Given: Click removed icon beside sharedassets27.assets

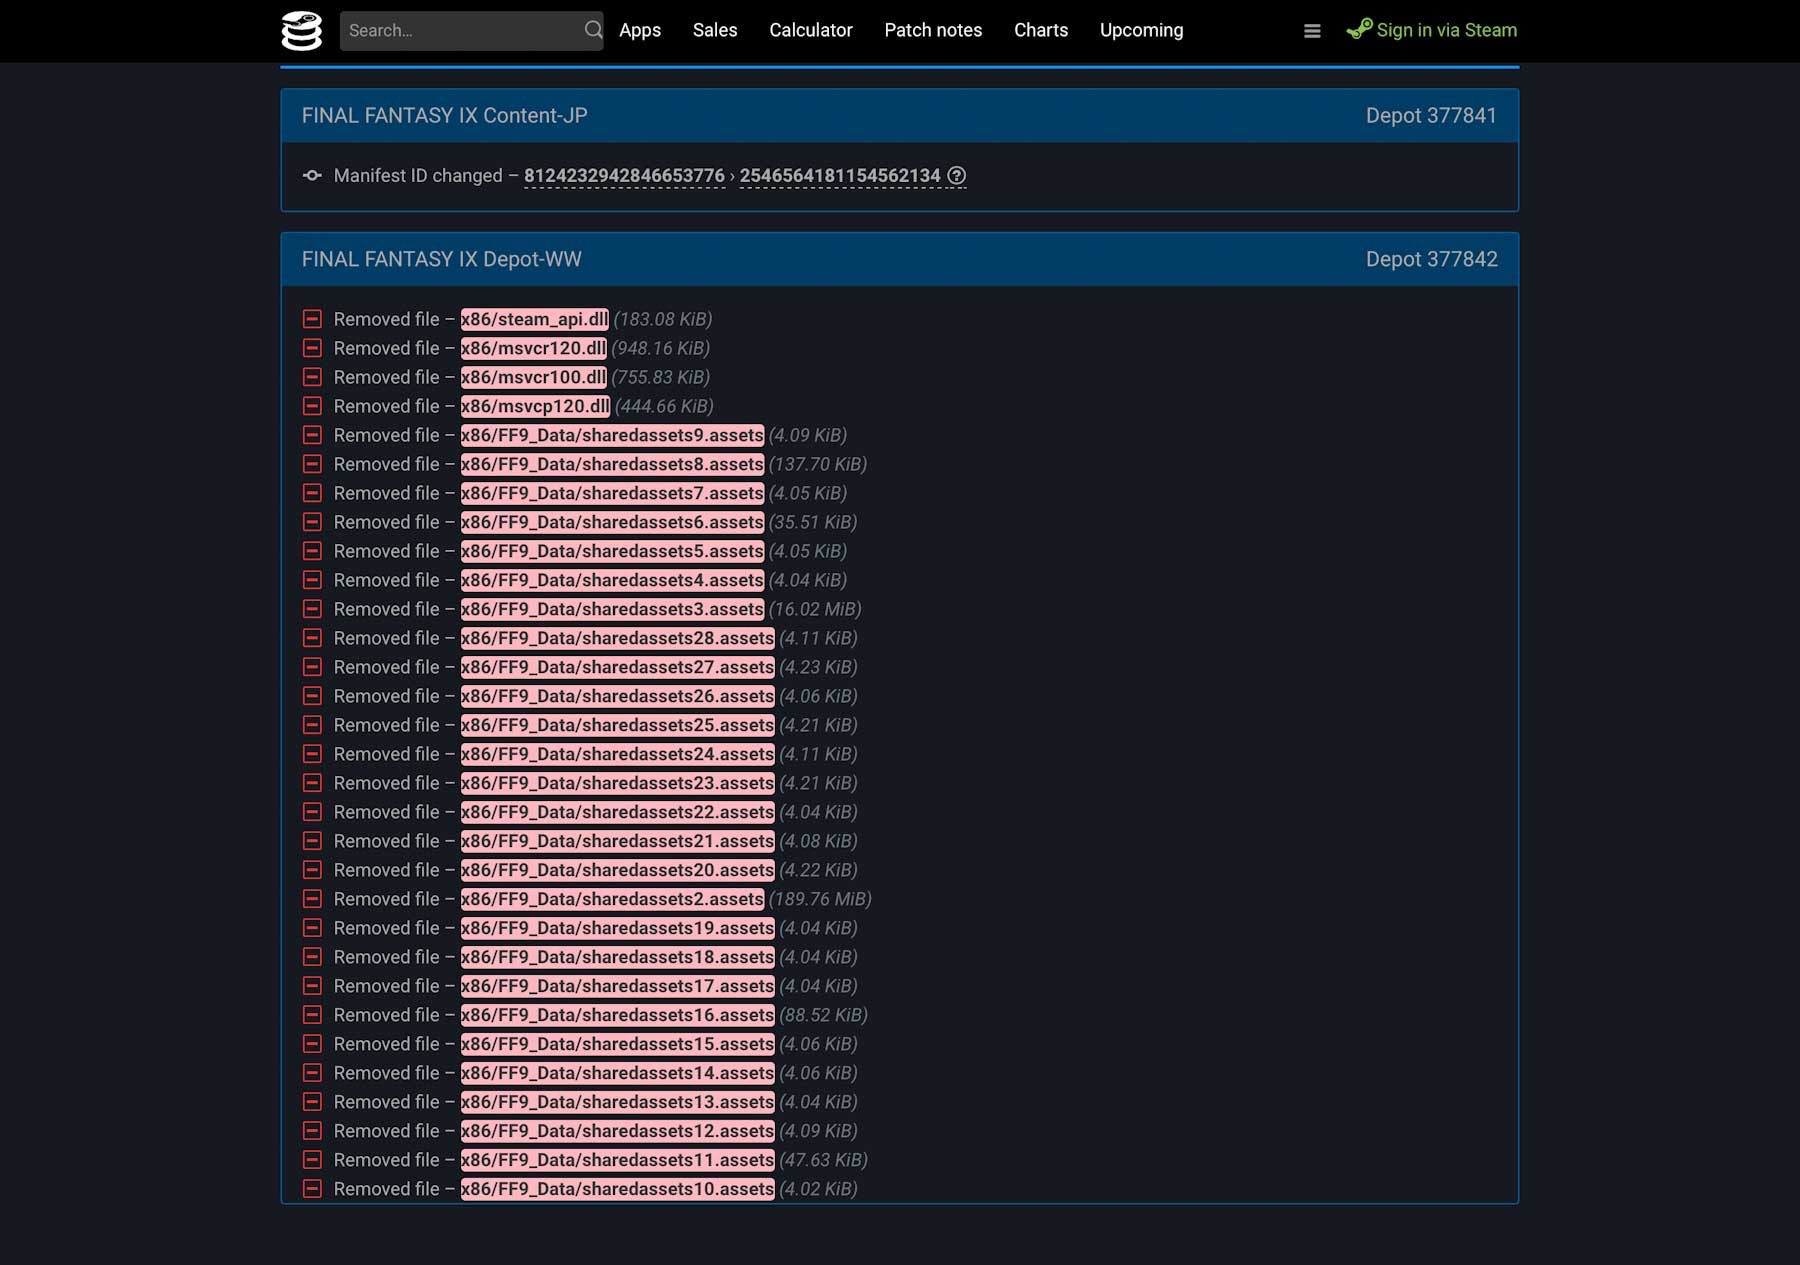Looking at the screenshot, I should tap(312, 667).
